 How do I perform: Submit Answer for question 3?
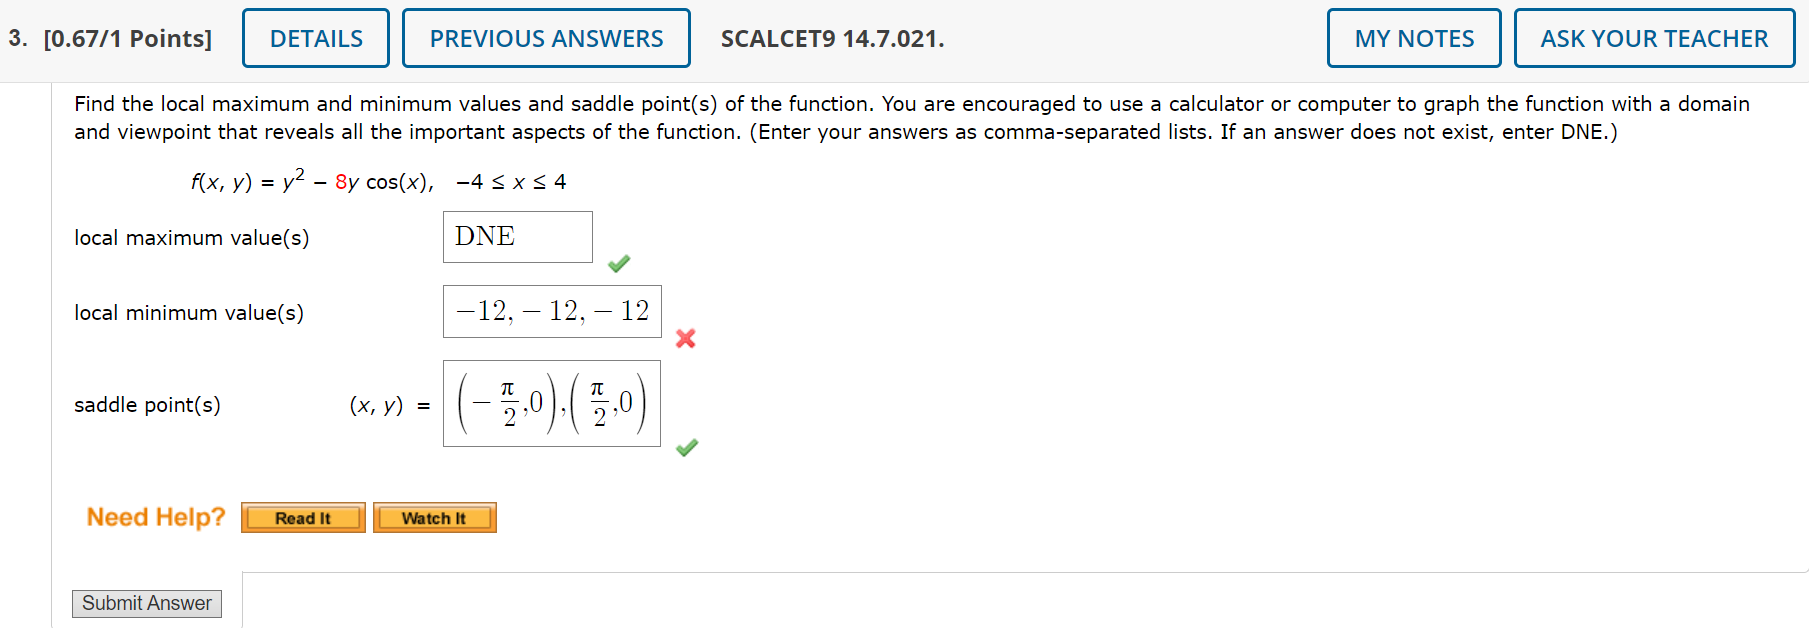(146, 603)
